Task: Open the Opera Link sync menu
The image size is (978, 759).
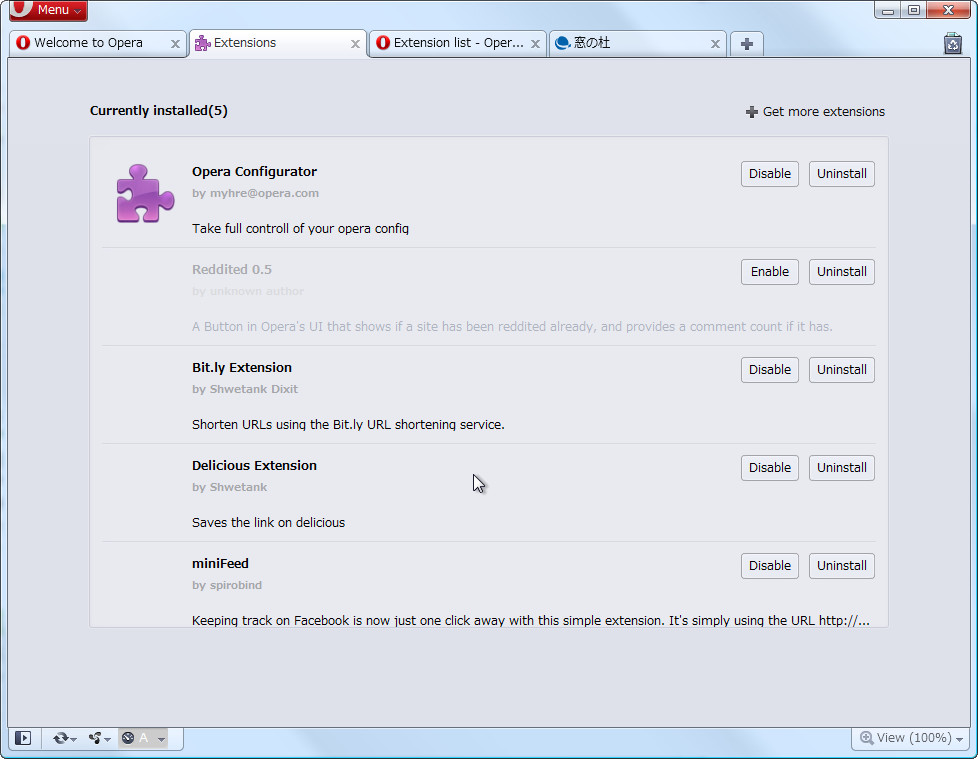Action: click(x=64, y=738)
